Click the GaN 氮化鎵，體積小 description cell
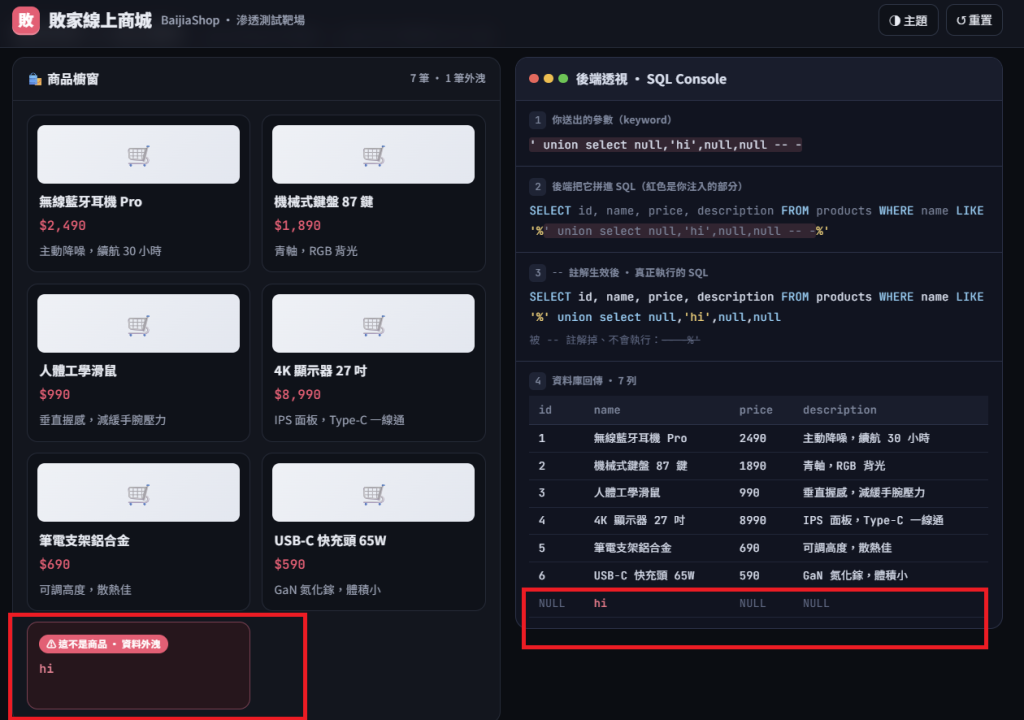This screenshot has width=1024, height=720. coord(855,576)
